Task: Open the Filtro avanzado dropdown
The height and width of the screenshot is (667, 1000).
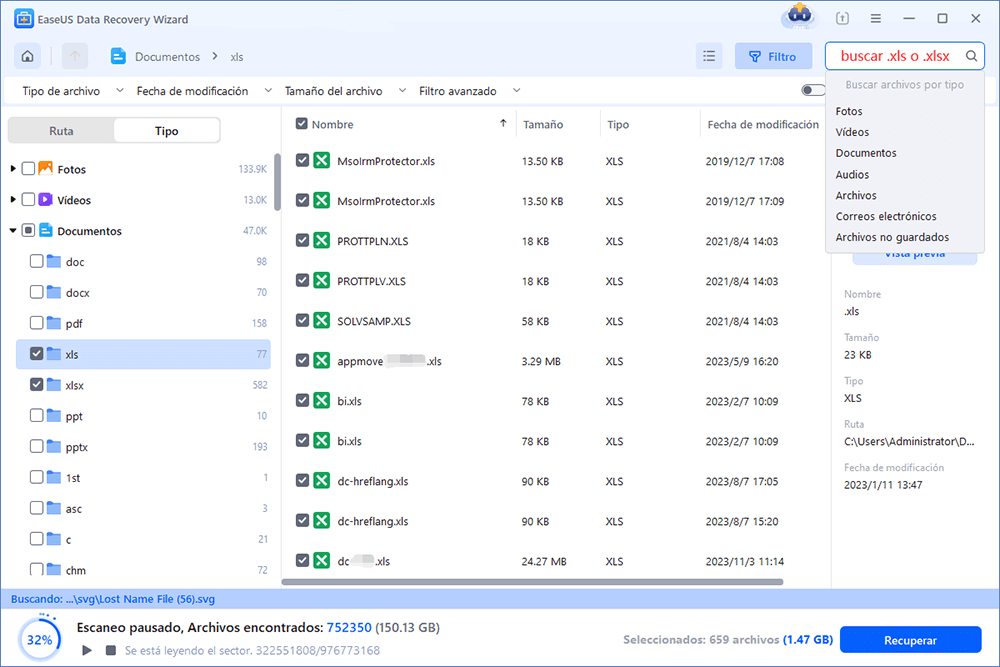Action: (469, 91)
